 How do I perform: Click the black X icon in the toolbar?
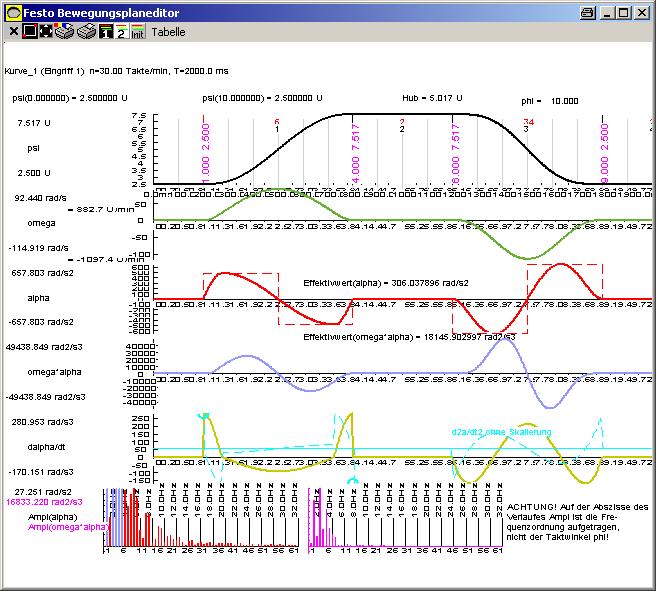[x=13, y=31]
